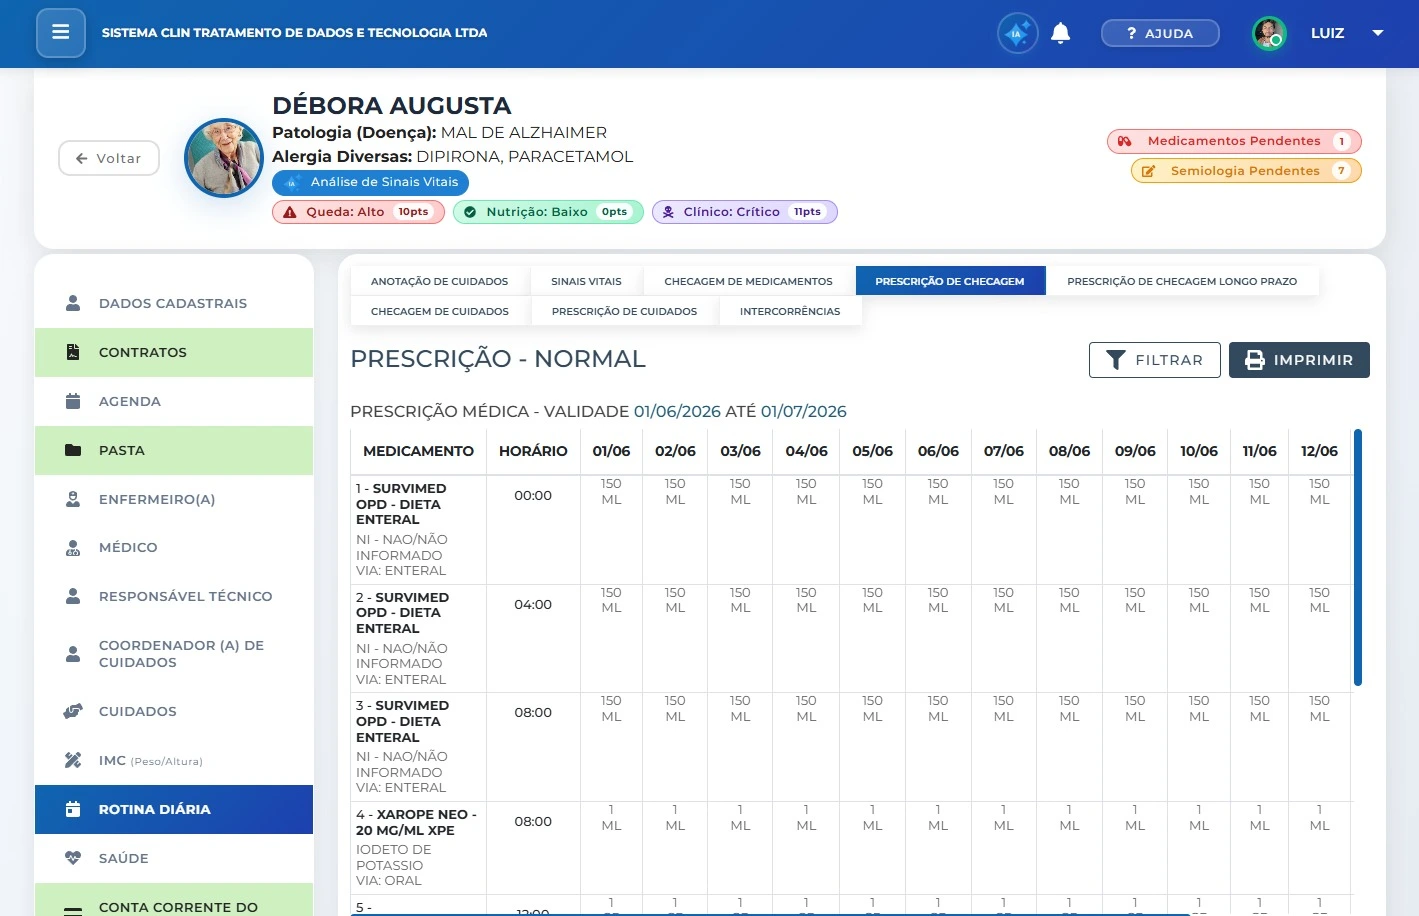Open Semiologia Pendentes badge
Screen dimensions: 1419x916
click(x=1246, y=171)
